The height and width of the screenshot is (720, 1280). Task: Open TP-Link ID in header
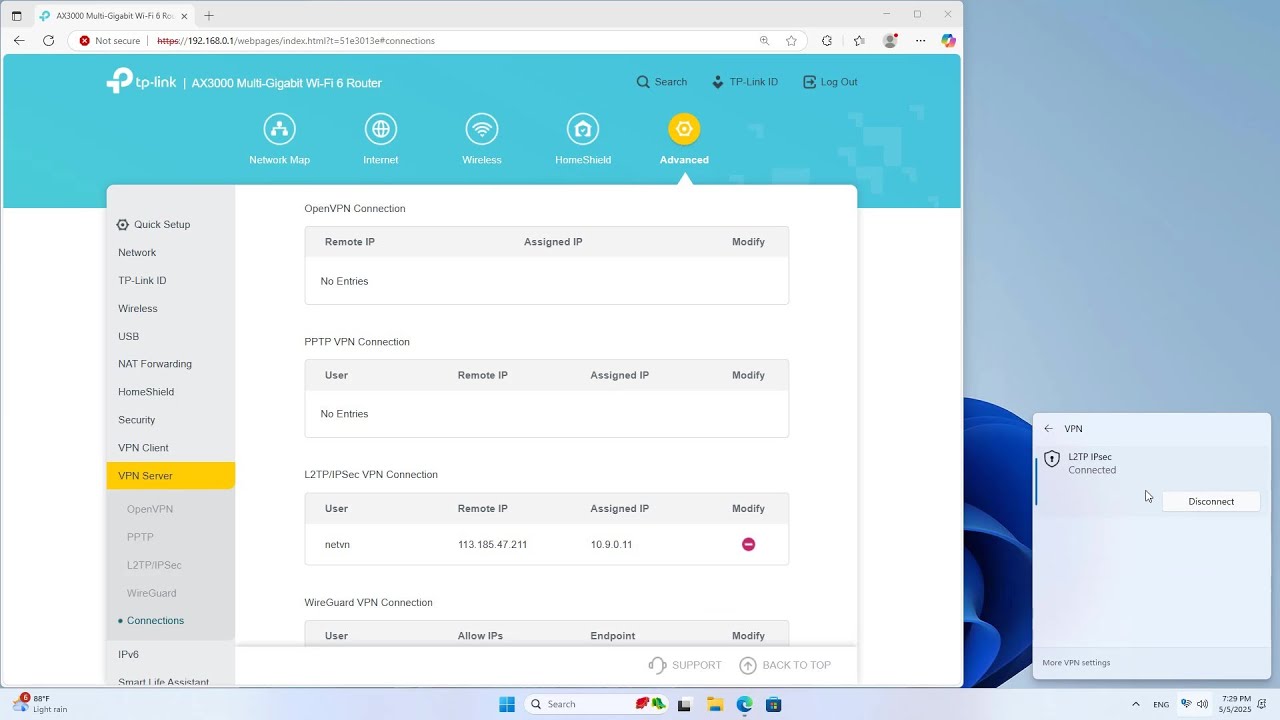pyautogui.click(x=745, y=82)
